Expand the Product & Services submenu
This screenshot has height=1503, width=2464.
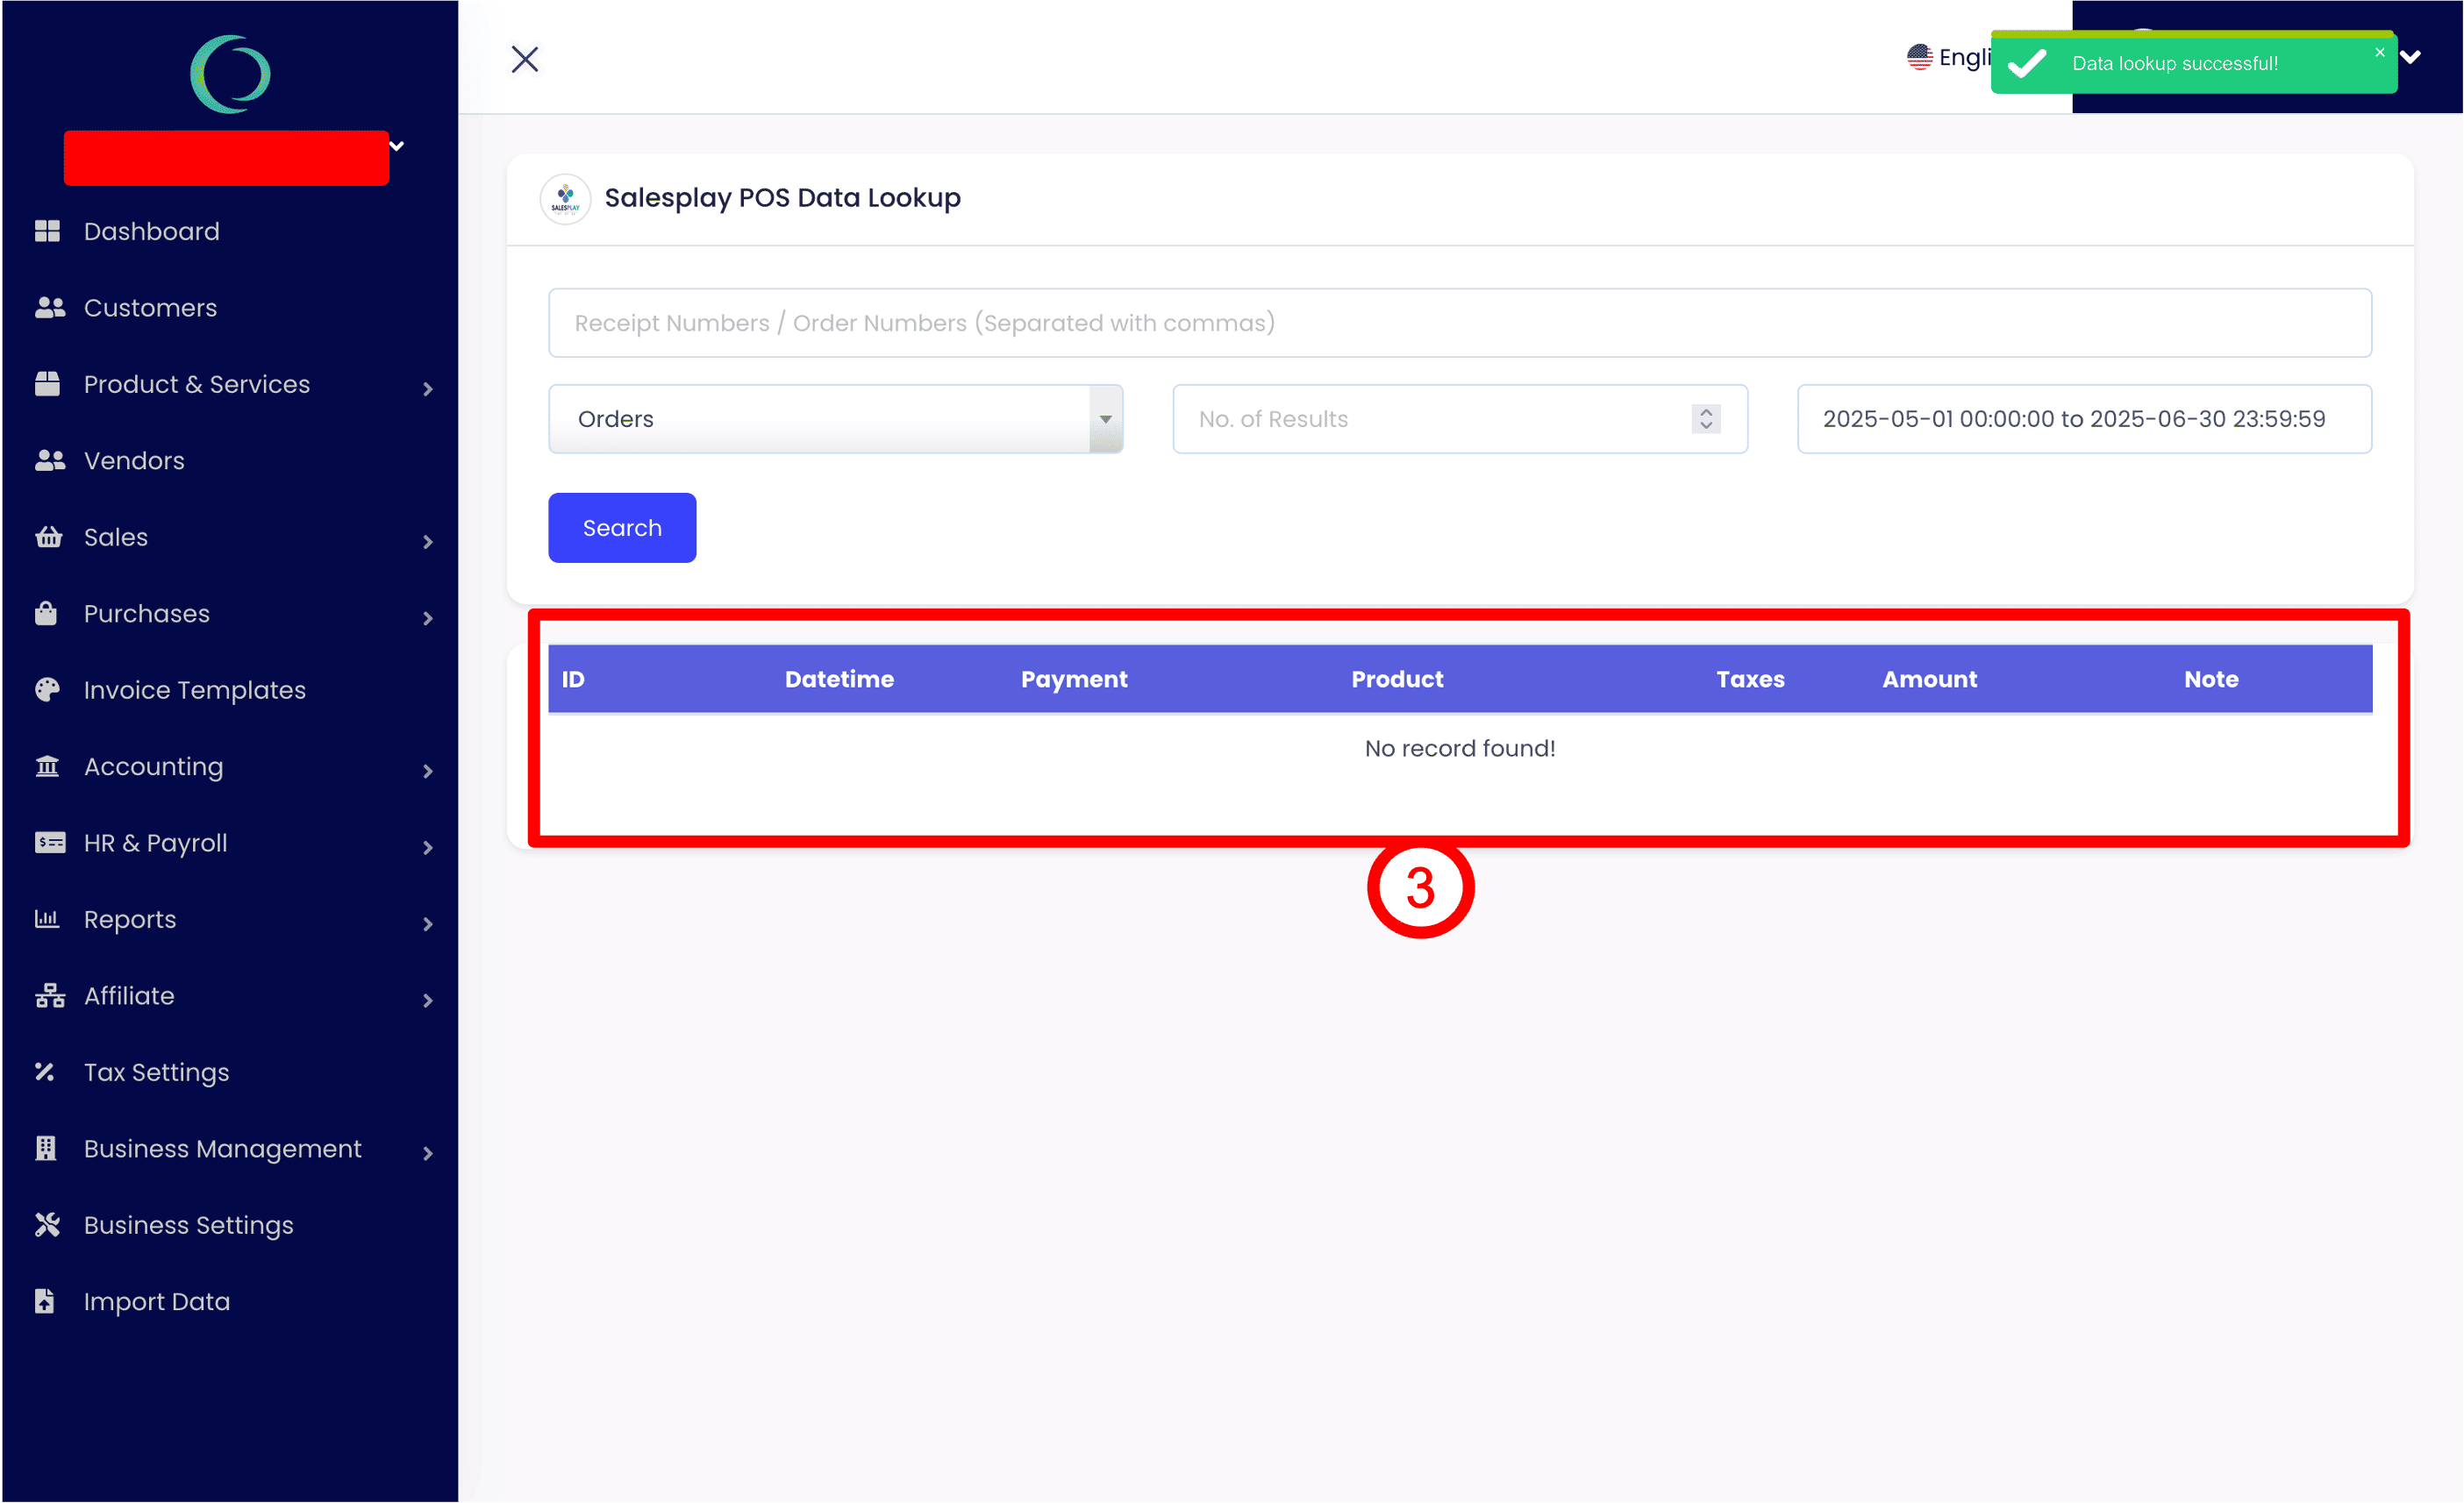pyautogui.click(x=427, y=389)
